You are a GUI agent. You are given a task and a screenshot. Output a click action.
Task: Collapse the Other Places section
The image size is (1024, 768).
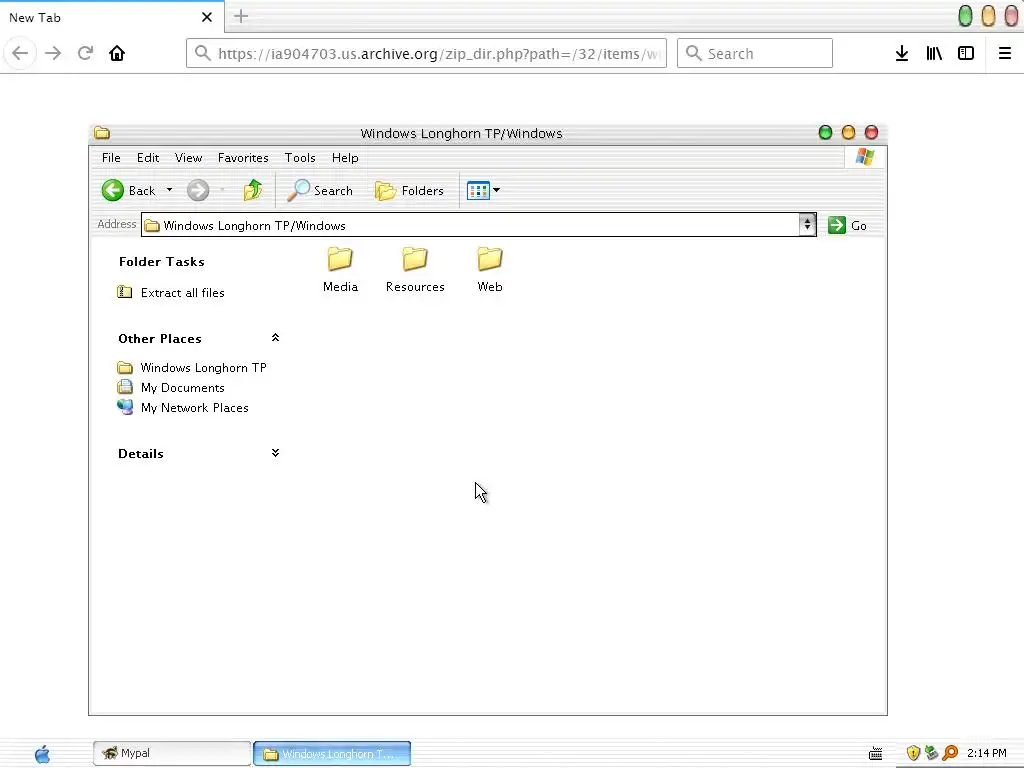(x=275, y=338)
